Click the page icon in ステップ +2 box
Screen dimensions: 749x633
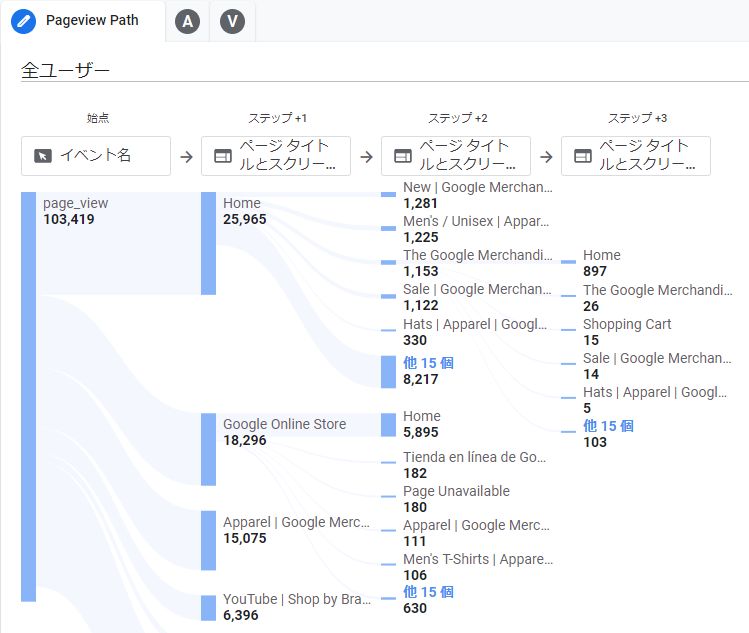coord(403,156)
